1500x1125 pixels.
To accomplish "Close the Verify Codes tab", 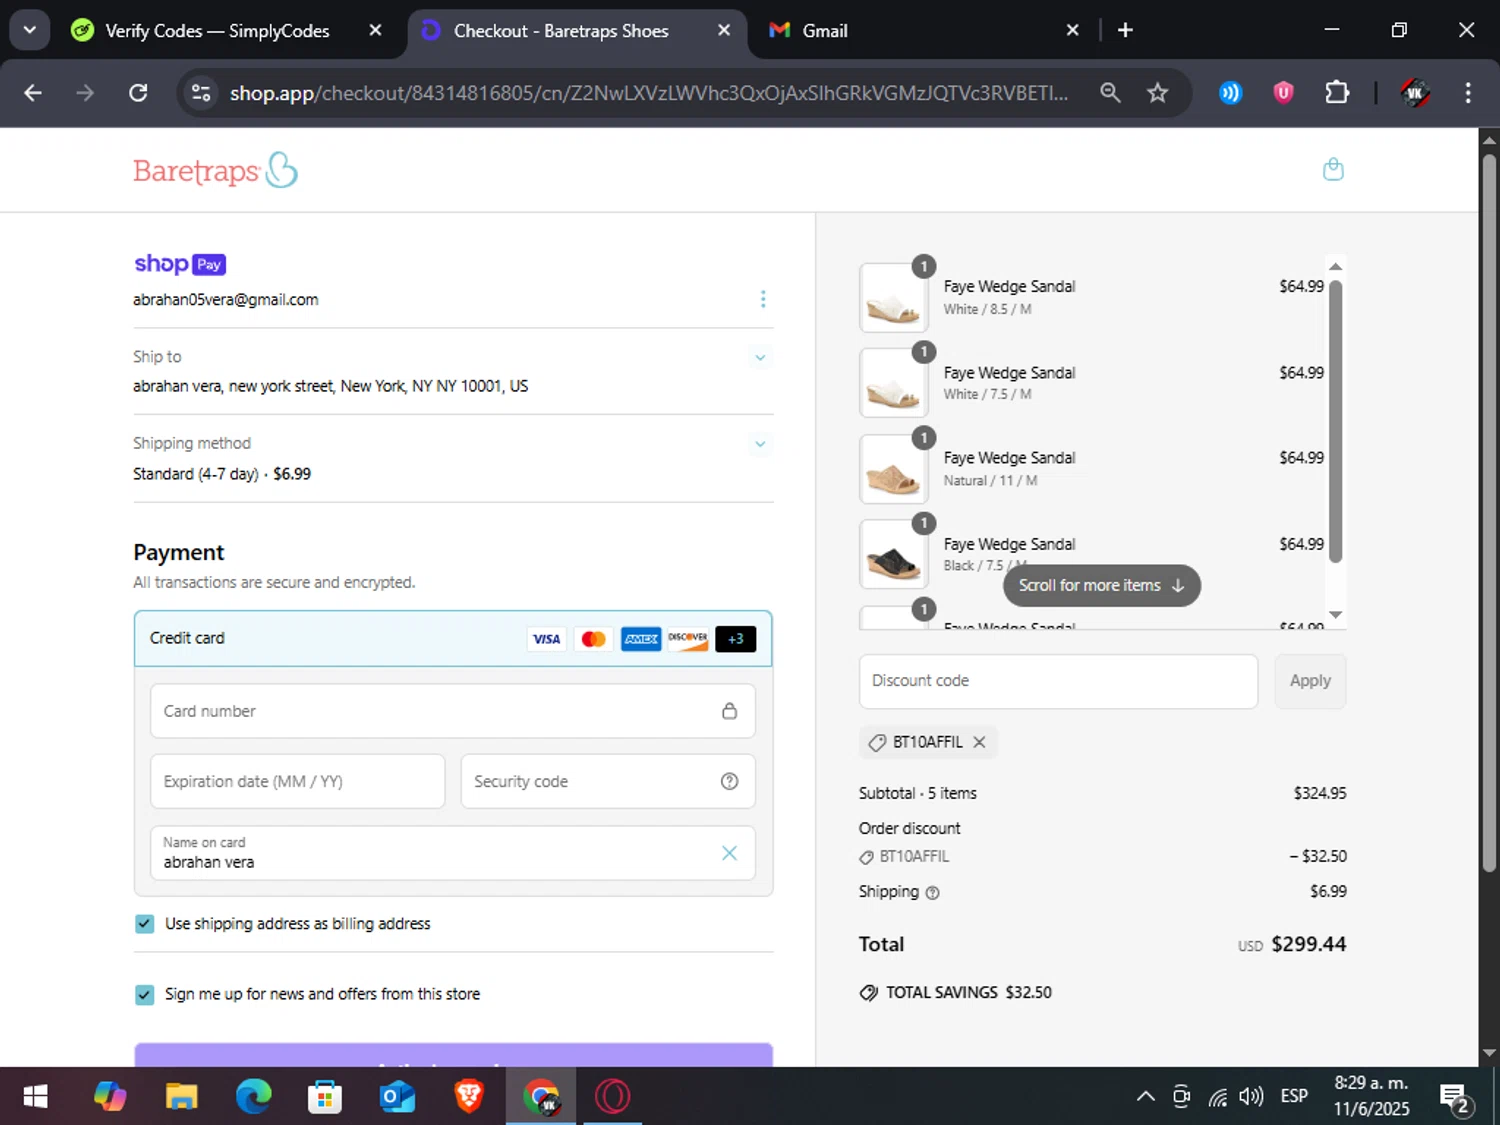I will click(x=375, y=30).
